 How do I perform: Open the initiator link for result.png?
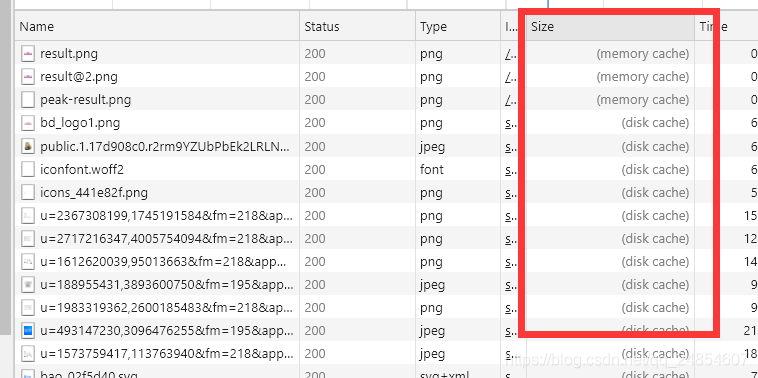pyautogui.click(x=510, y=54)
